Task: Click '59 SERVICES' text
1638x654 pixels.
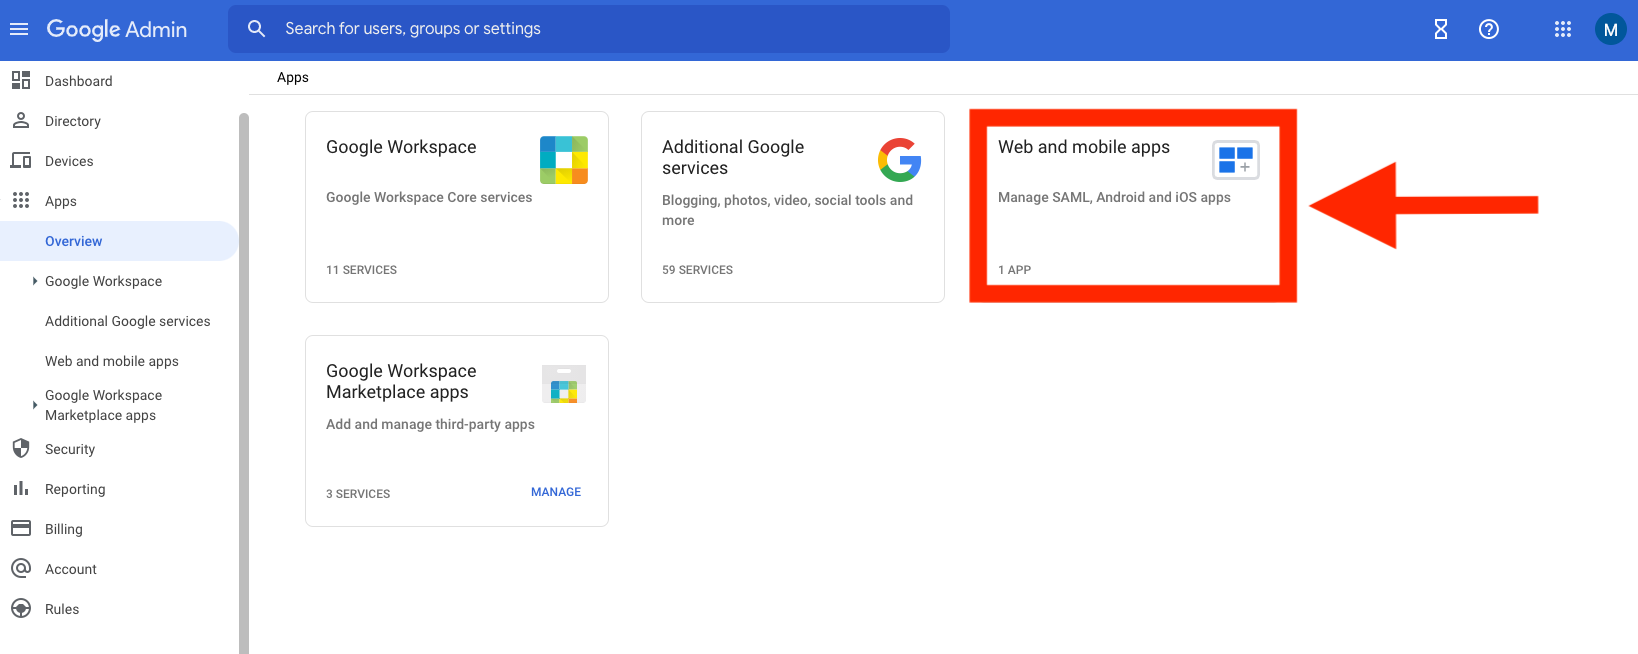Action: 697,270
